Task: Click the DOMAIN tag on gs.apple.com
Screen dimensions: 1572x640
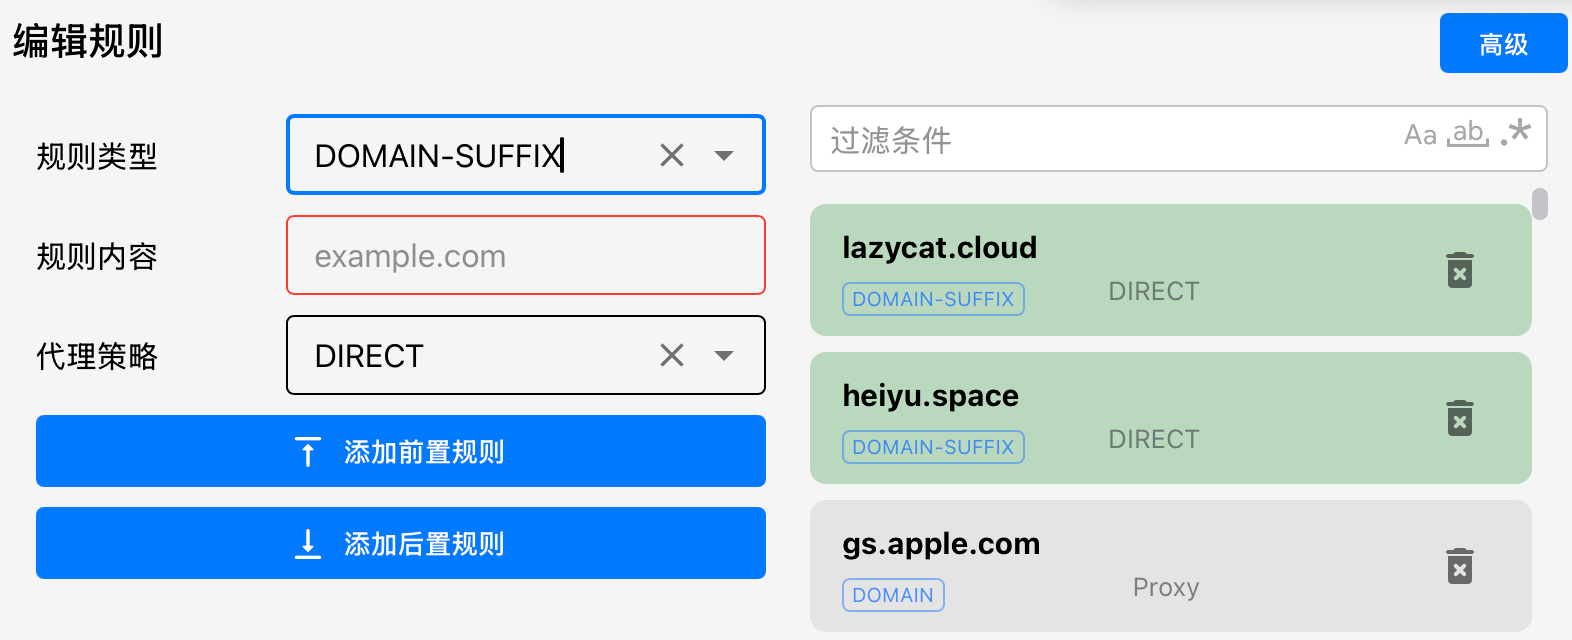Action: click(x=893, y=595)
